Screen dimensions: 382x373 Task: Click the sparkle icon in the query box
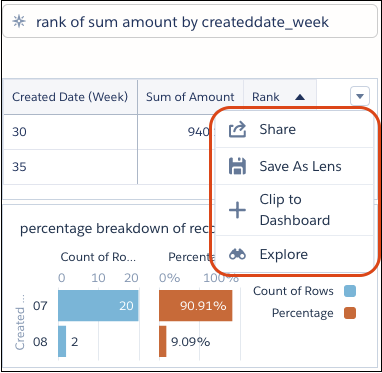pos(19,22)
